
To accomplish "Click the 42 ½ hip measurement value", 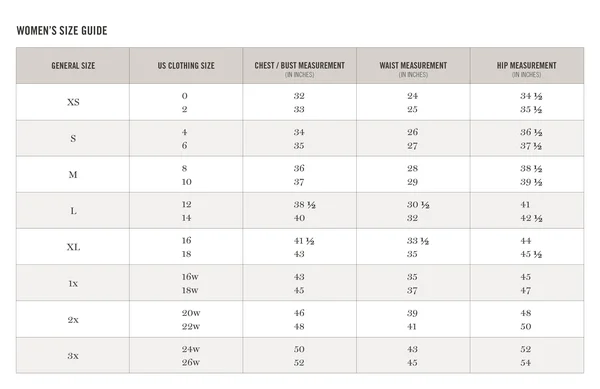I will [531, 218].
